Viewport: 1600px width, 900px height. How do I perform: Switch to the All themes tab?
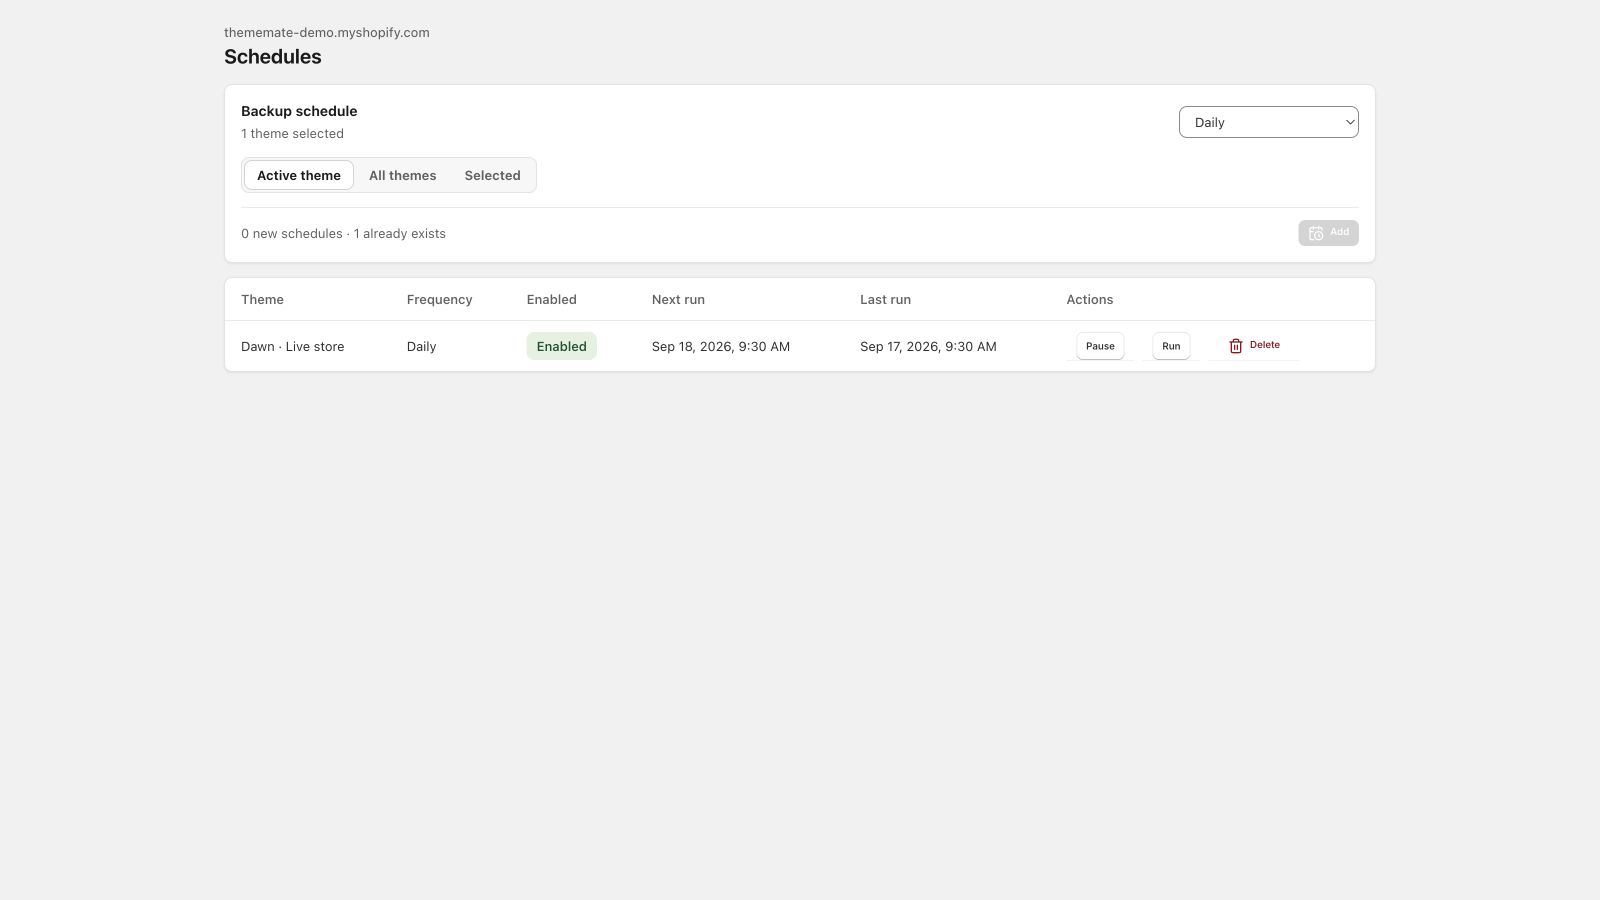(x=402, y=175)
